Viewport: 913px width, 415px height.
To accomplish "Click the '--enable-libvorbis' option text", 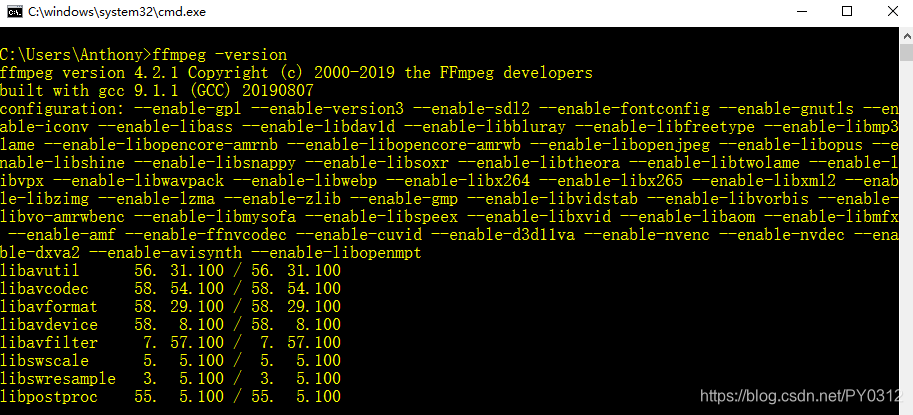I will pyautogui.click(x=728, y=199).
